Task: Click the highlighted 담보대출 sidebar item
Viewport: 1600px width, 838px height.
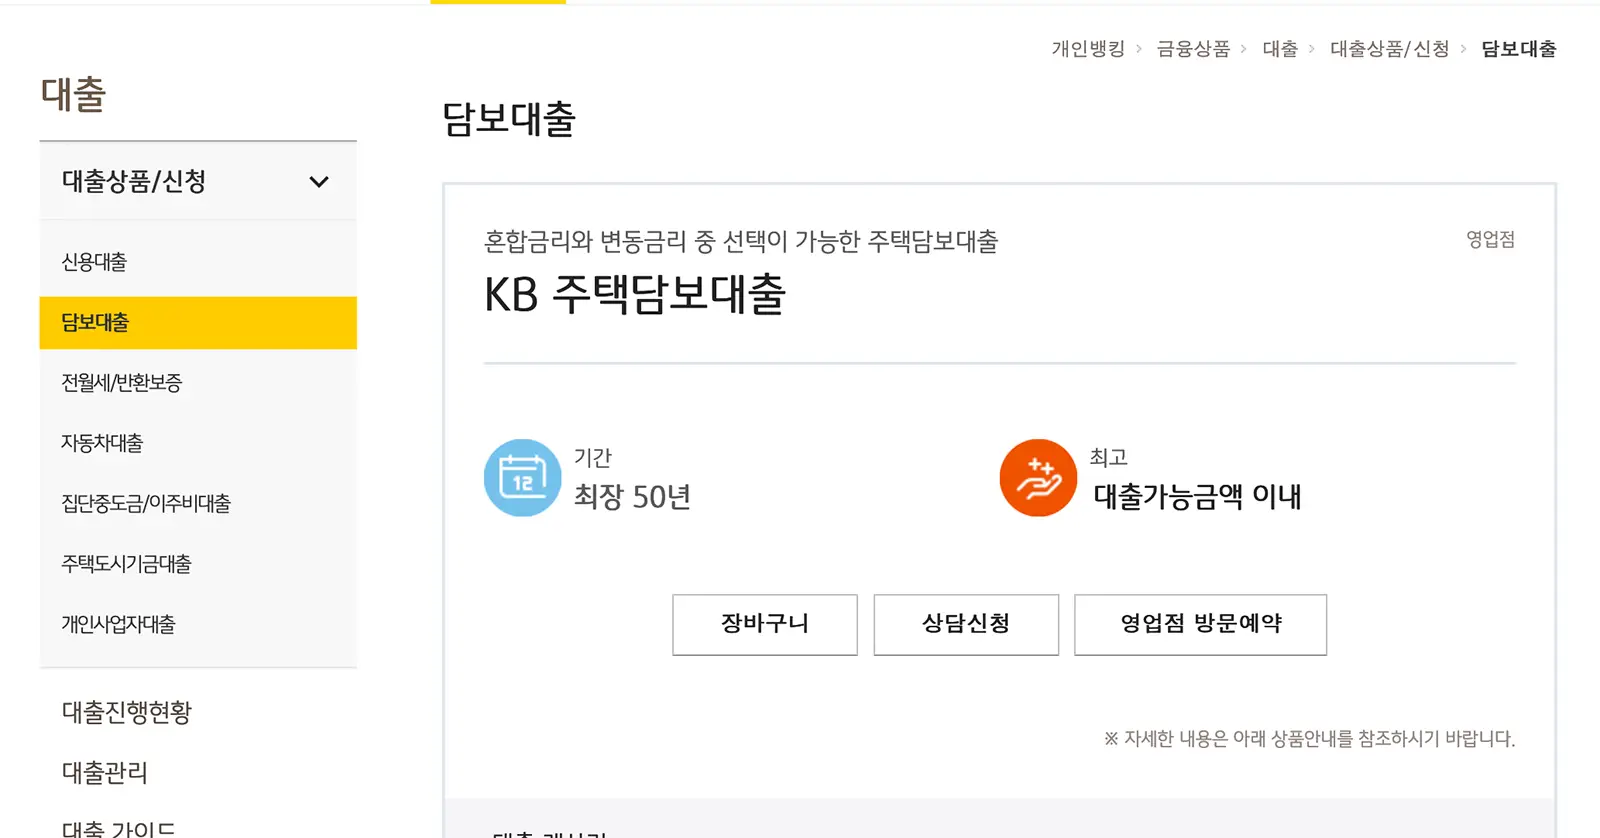Action: point(93,322)
